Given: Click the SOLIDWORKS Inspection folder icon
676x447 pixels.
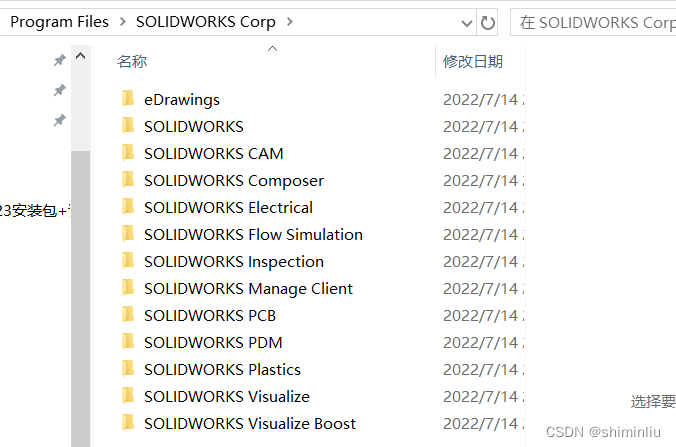Looking at the screenshot, I should [x=128, y=260].
